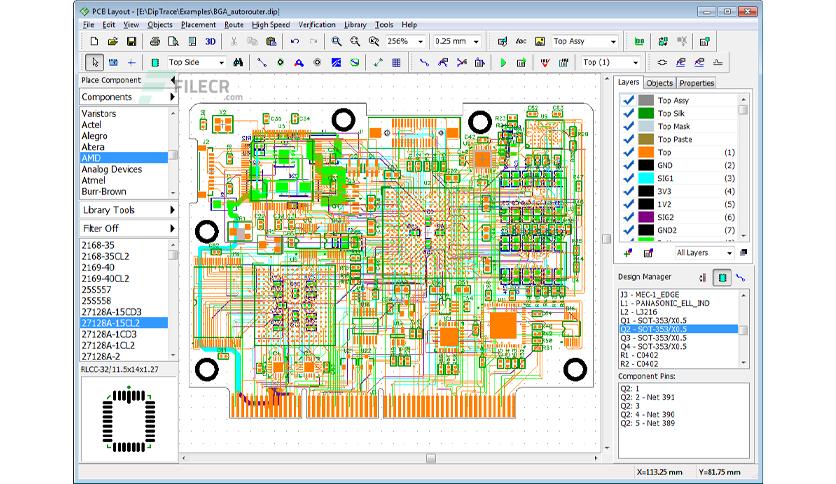836x484 pixels.
Task: Open the File menu
Action: (89, 25)
